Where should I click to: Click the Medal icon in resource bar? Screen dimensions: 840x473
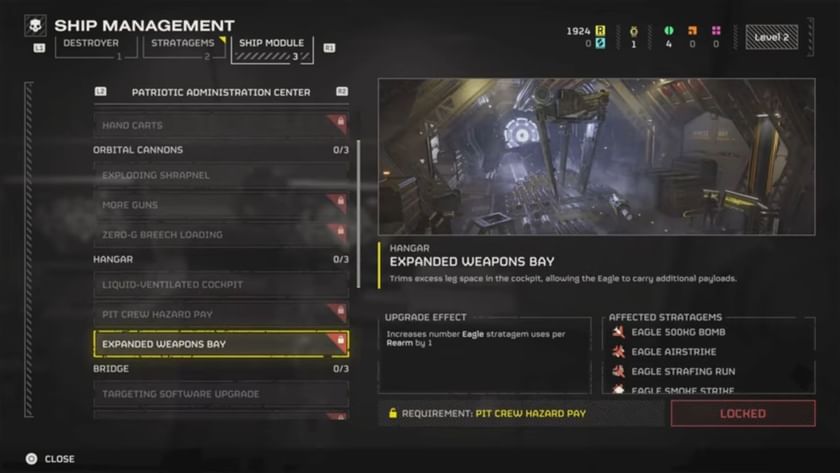[x=633, y=31]
